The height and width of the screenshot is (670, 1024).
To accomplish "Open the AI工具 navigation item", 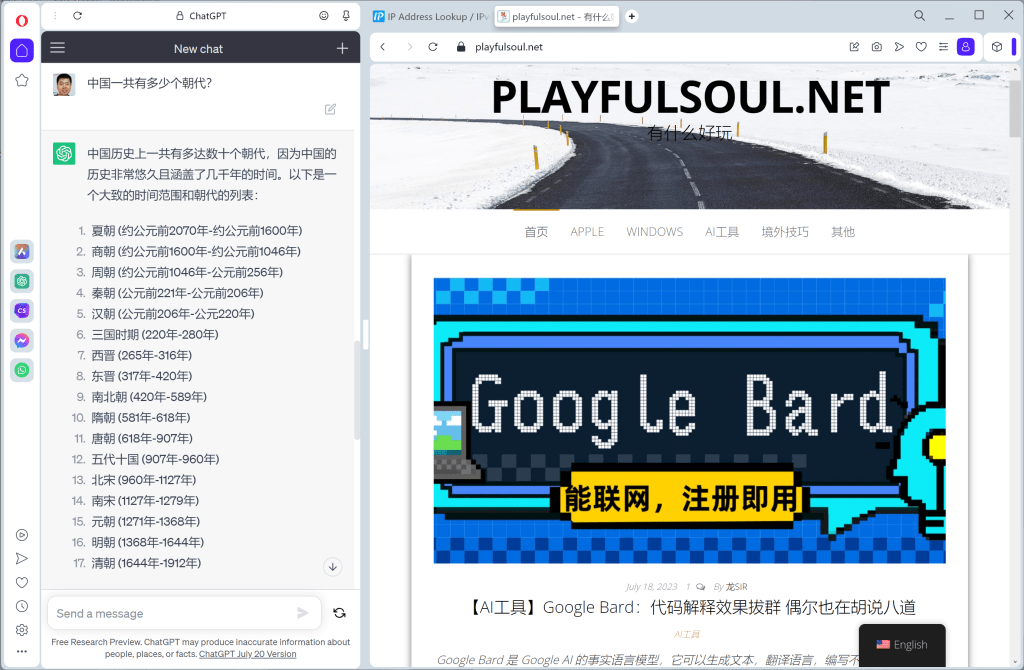I will [722, 232].
